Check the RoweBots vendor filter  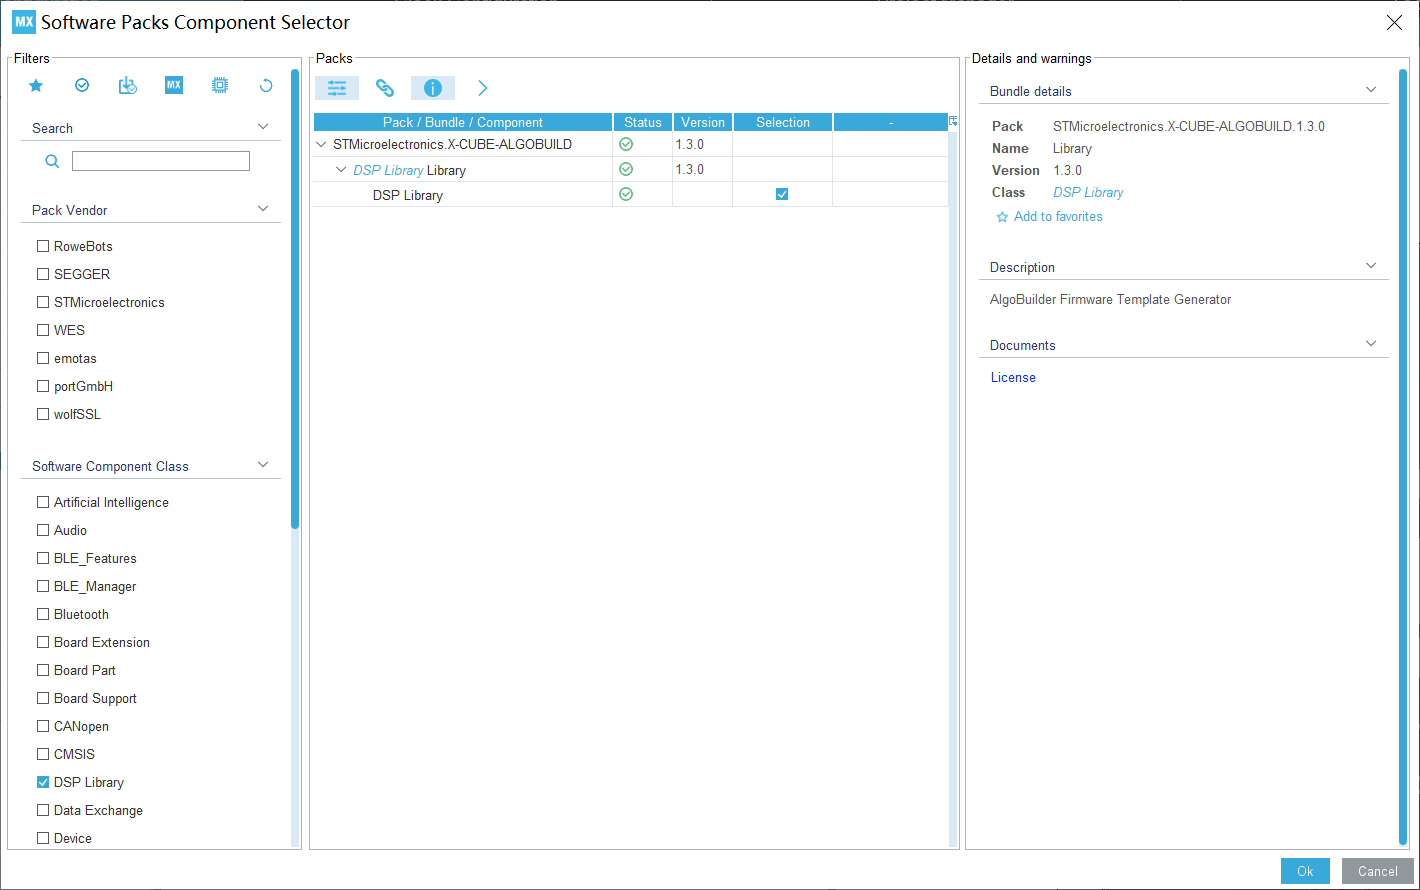[x=43, y=246]
